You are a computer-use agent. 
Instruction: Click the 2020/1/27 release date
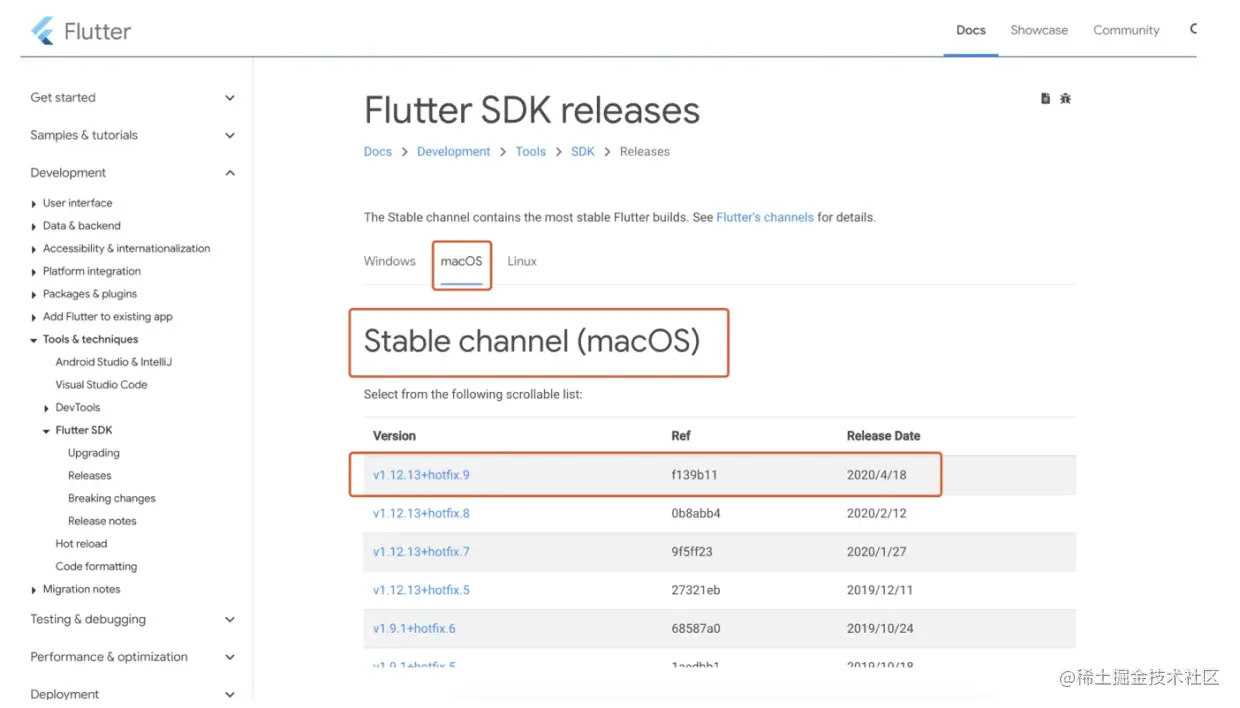click(x=876, y=552)
